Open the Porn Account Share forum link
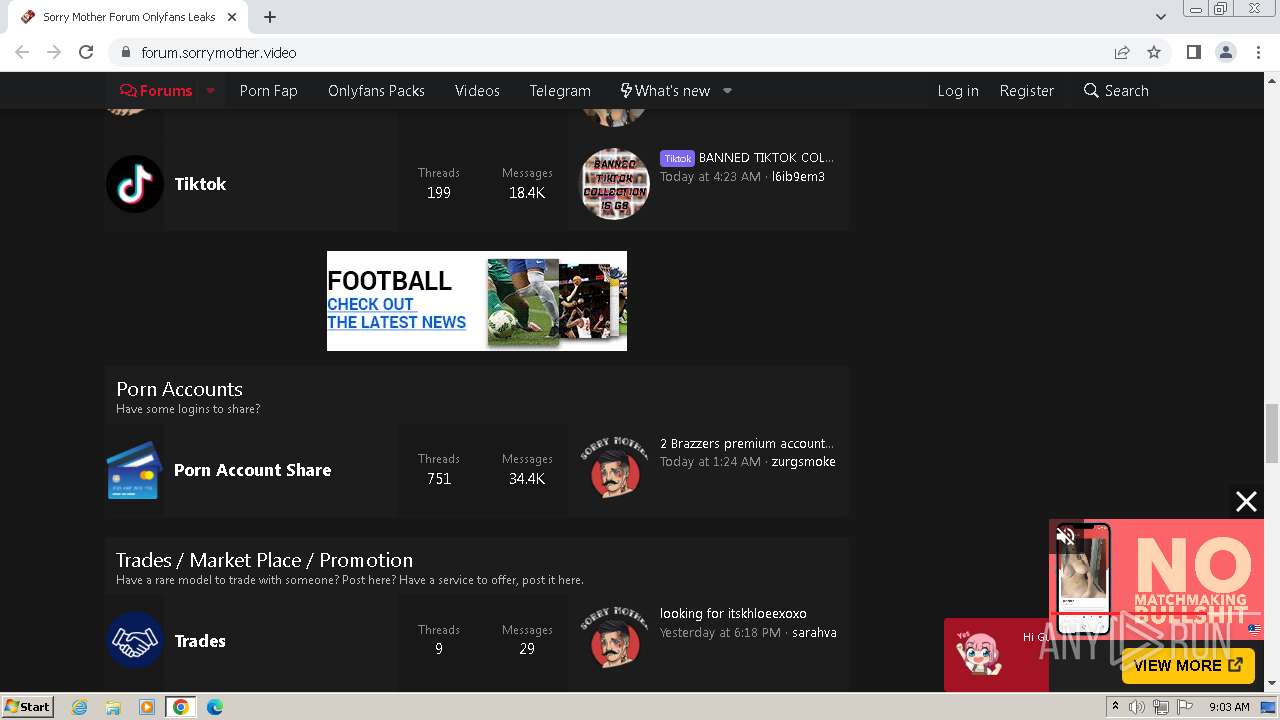1280x720 pixels. pos(252,470)
